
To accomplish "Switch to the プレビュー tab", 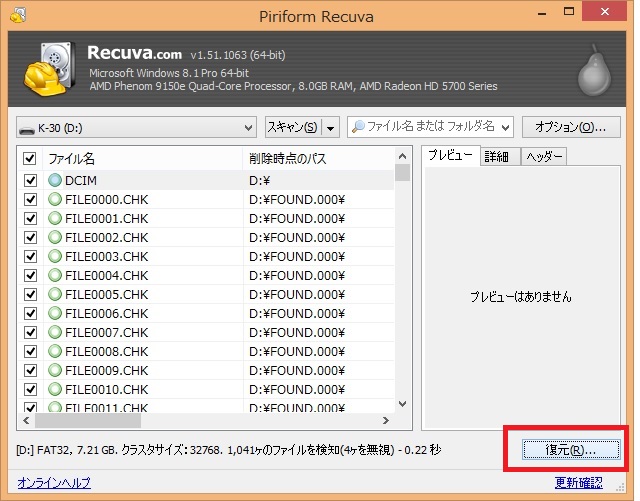I will 450,155.
